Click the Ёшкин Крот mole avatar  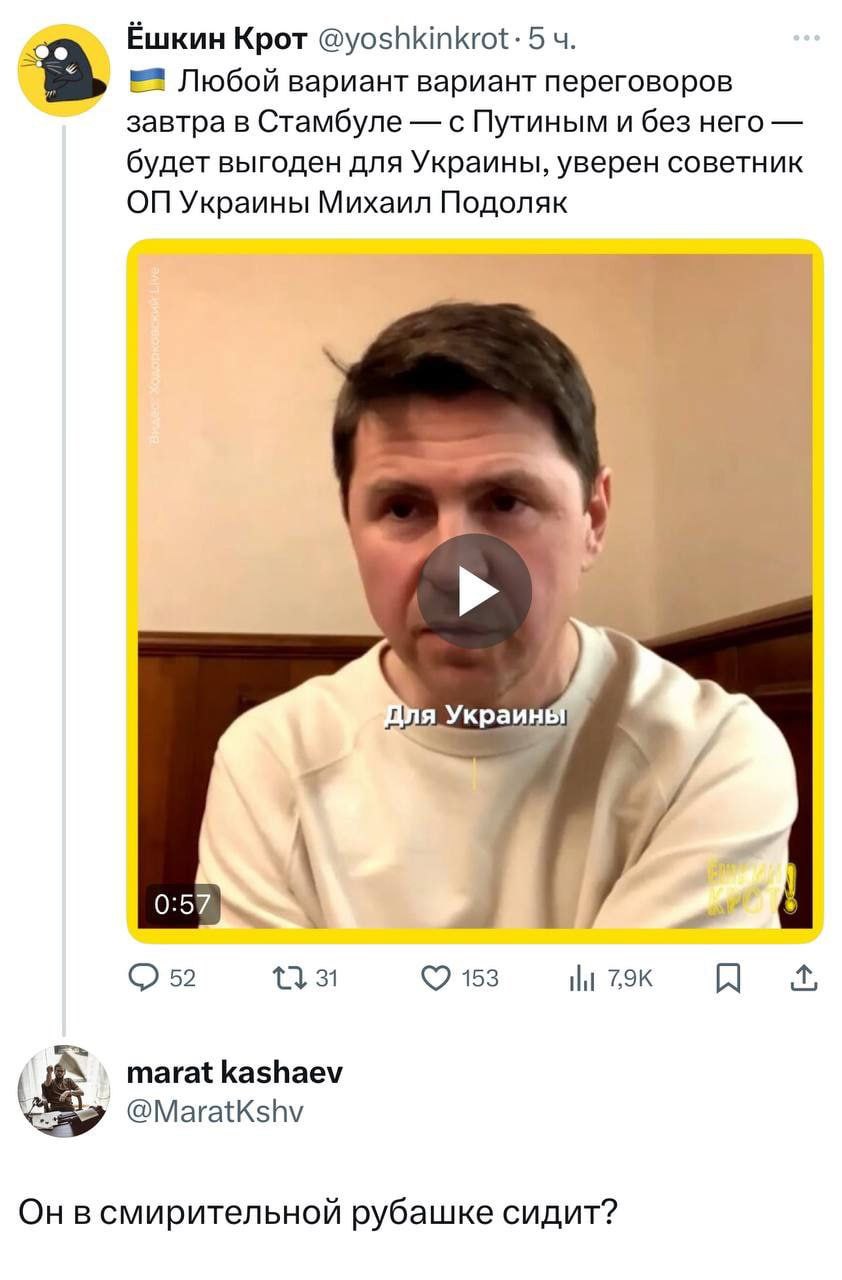click(x=64, y=70)
